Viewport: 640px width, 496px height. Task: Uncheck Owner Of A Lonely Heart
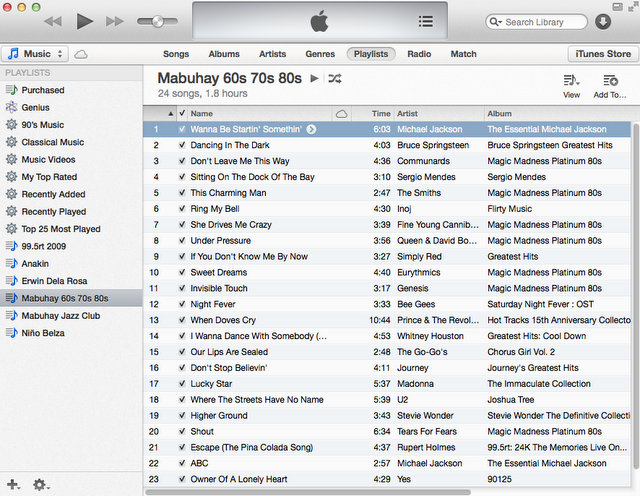[x=182, y=479]
